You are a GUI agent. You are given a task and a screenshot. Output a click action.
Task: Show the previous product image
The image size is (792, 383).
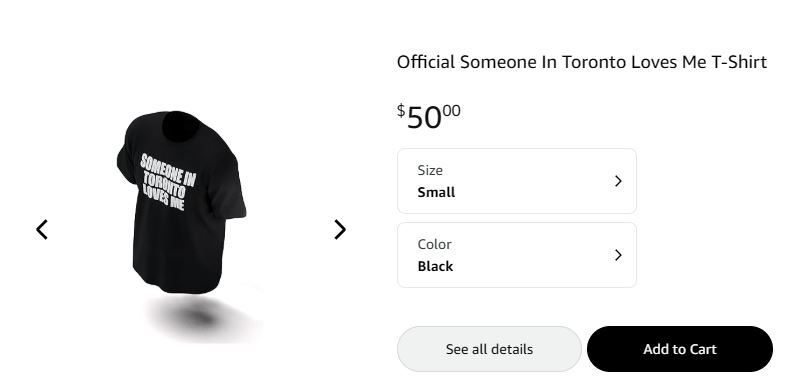(42, 229)
